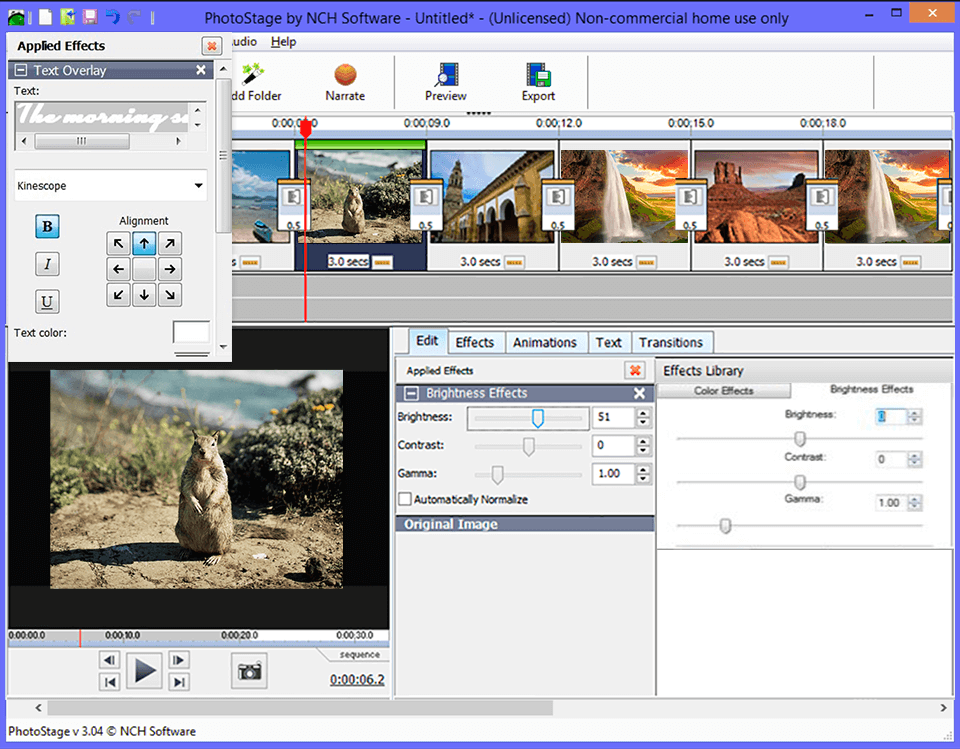Remove the Brightness Effects applied effect
Image resolution: width=960 pixels, height=749 pixels.
point(639,393)
